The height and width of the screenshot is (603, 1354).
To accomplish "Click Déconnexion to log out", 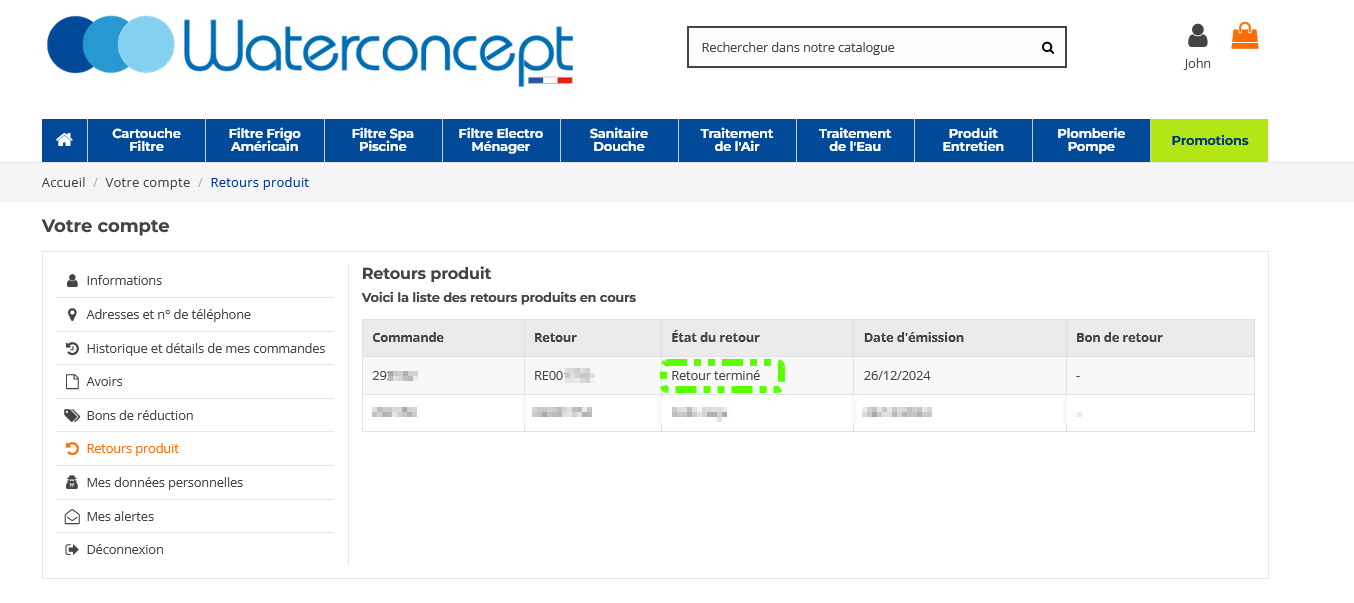I will coord(124,550).
